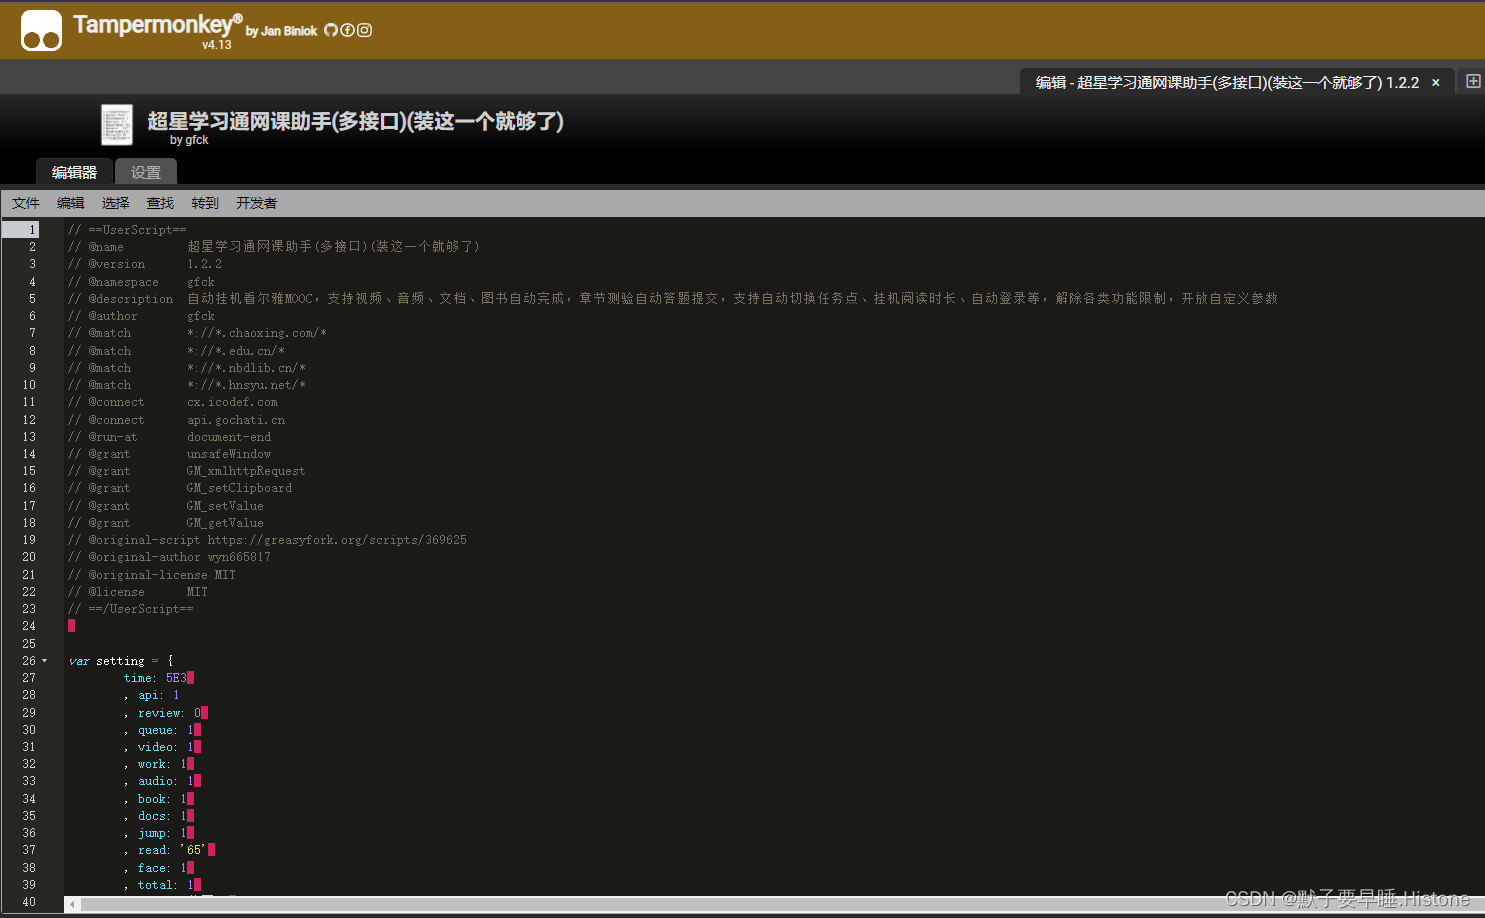1485x918 pixels.
Task: Open the Facebook icon link in header
Action: pos(347,30)
